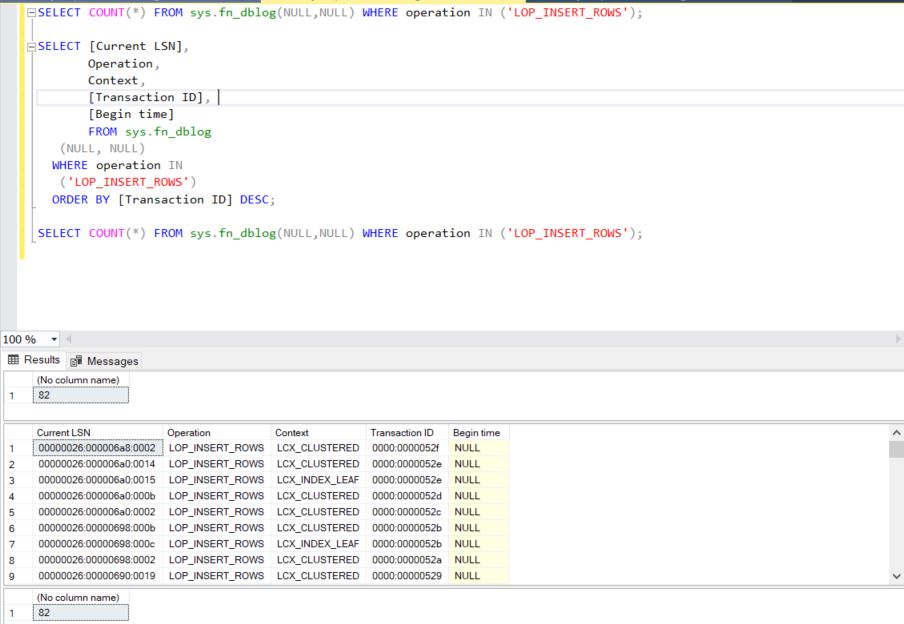Select cell 00000026:000006a0:0015
Image resolution: width=904 pixels, height=624 pixels.
coord(98,480)
